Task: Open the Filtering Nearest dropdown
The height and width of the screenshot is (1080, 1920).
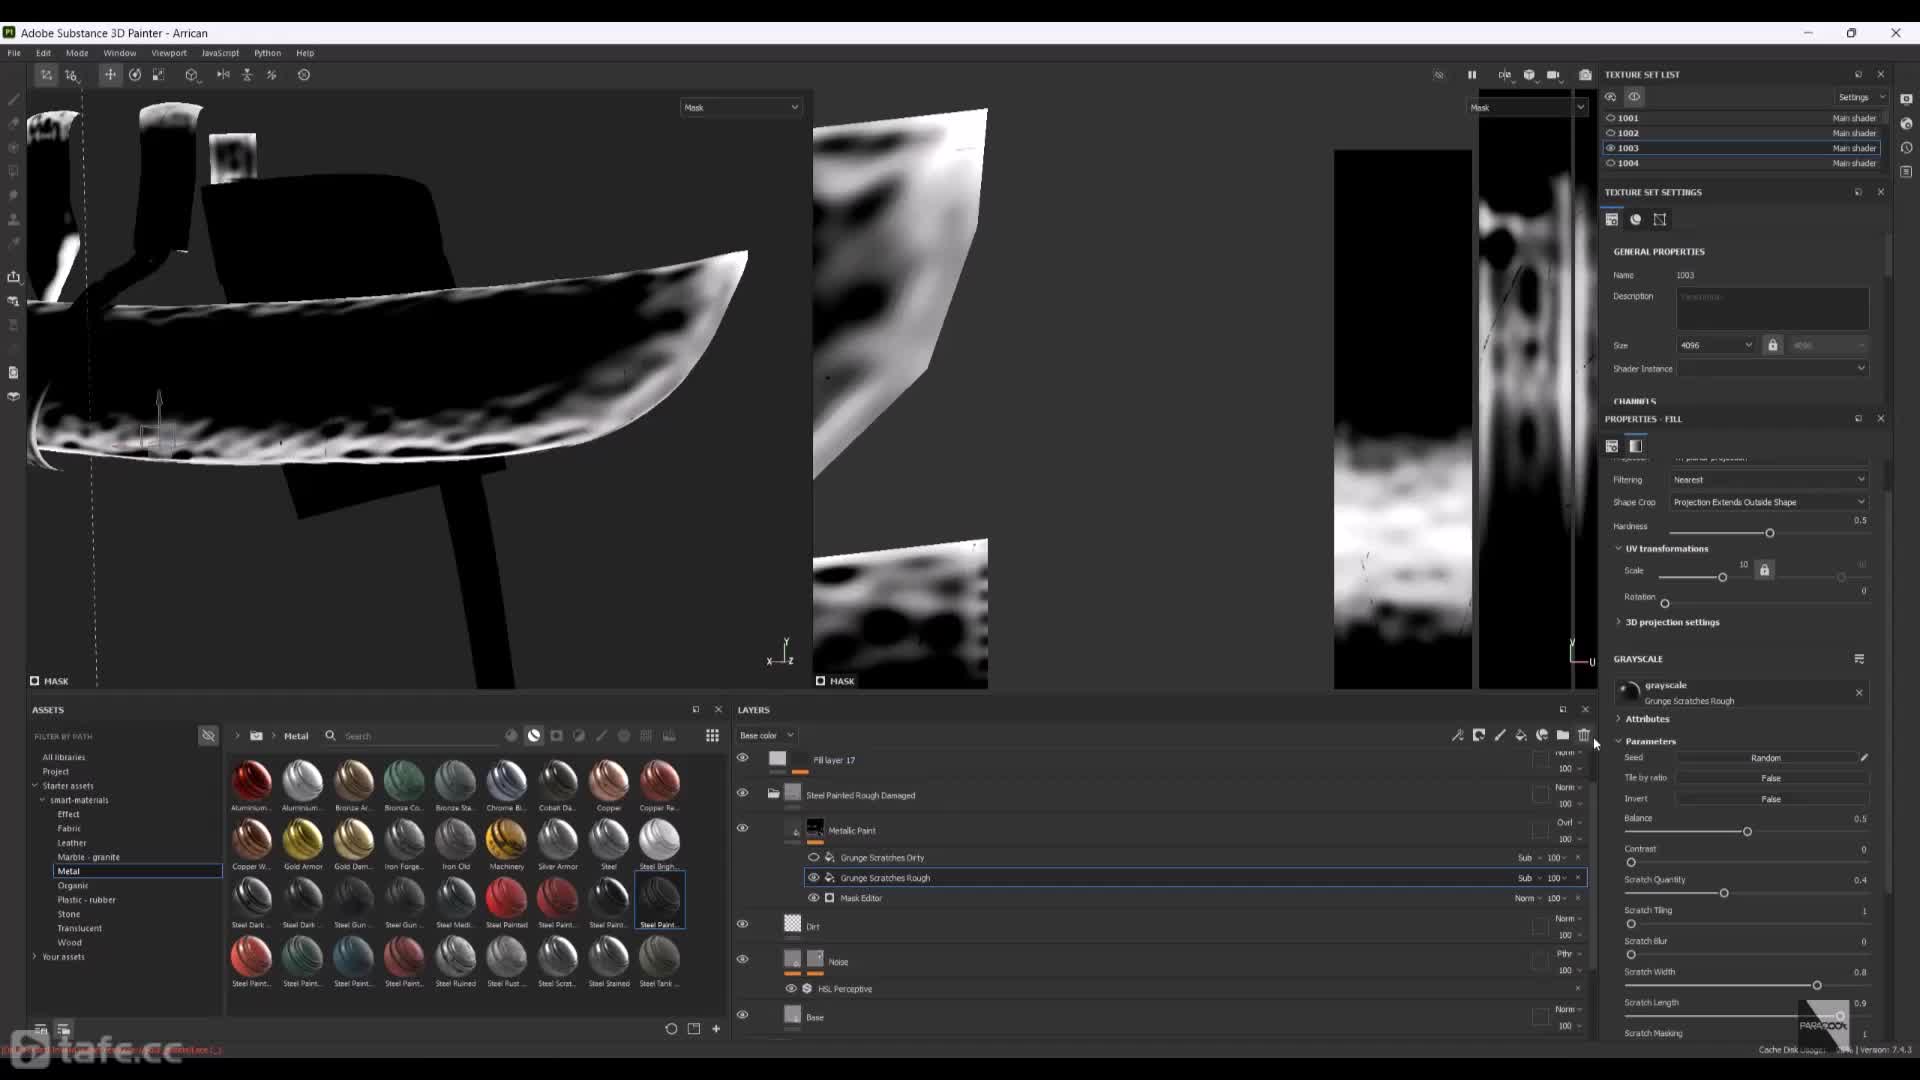Action: coord(1769,480)
